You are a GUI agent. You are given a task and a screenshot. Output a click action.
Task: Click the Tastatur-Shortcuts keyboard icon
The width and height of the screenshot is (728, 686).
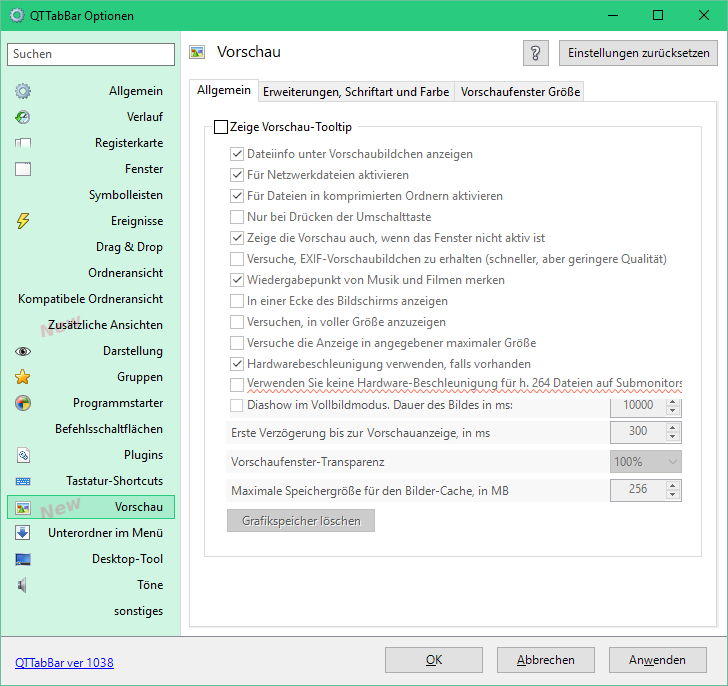(23, 481)
